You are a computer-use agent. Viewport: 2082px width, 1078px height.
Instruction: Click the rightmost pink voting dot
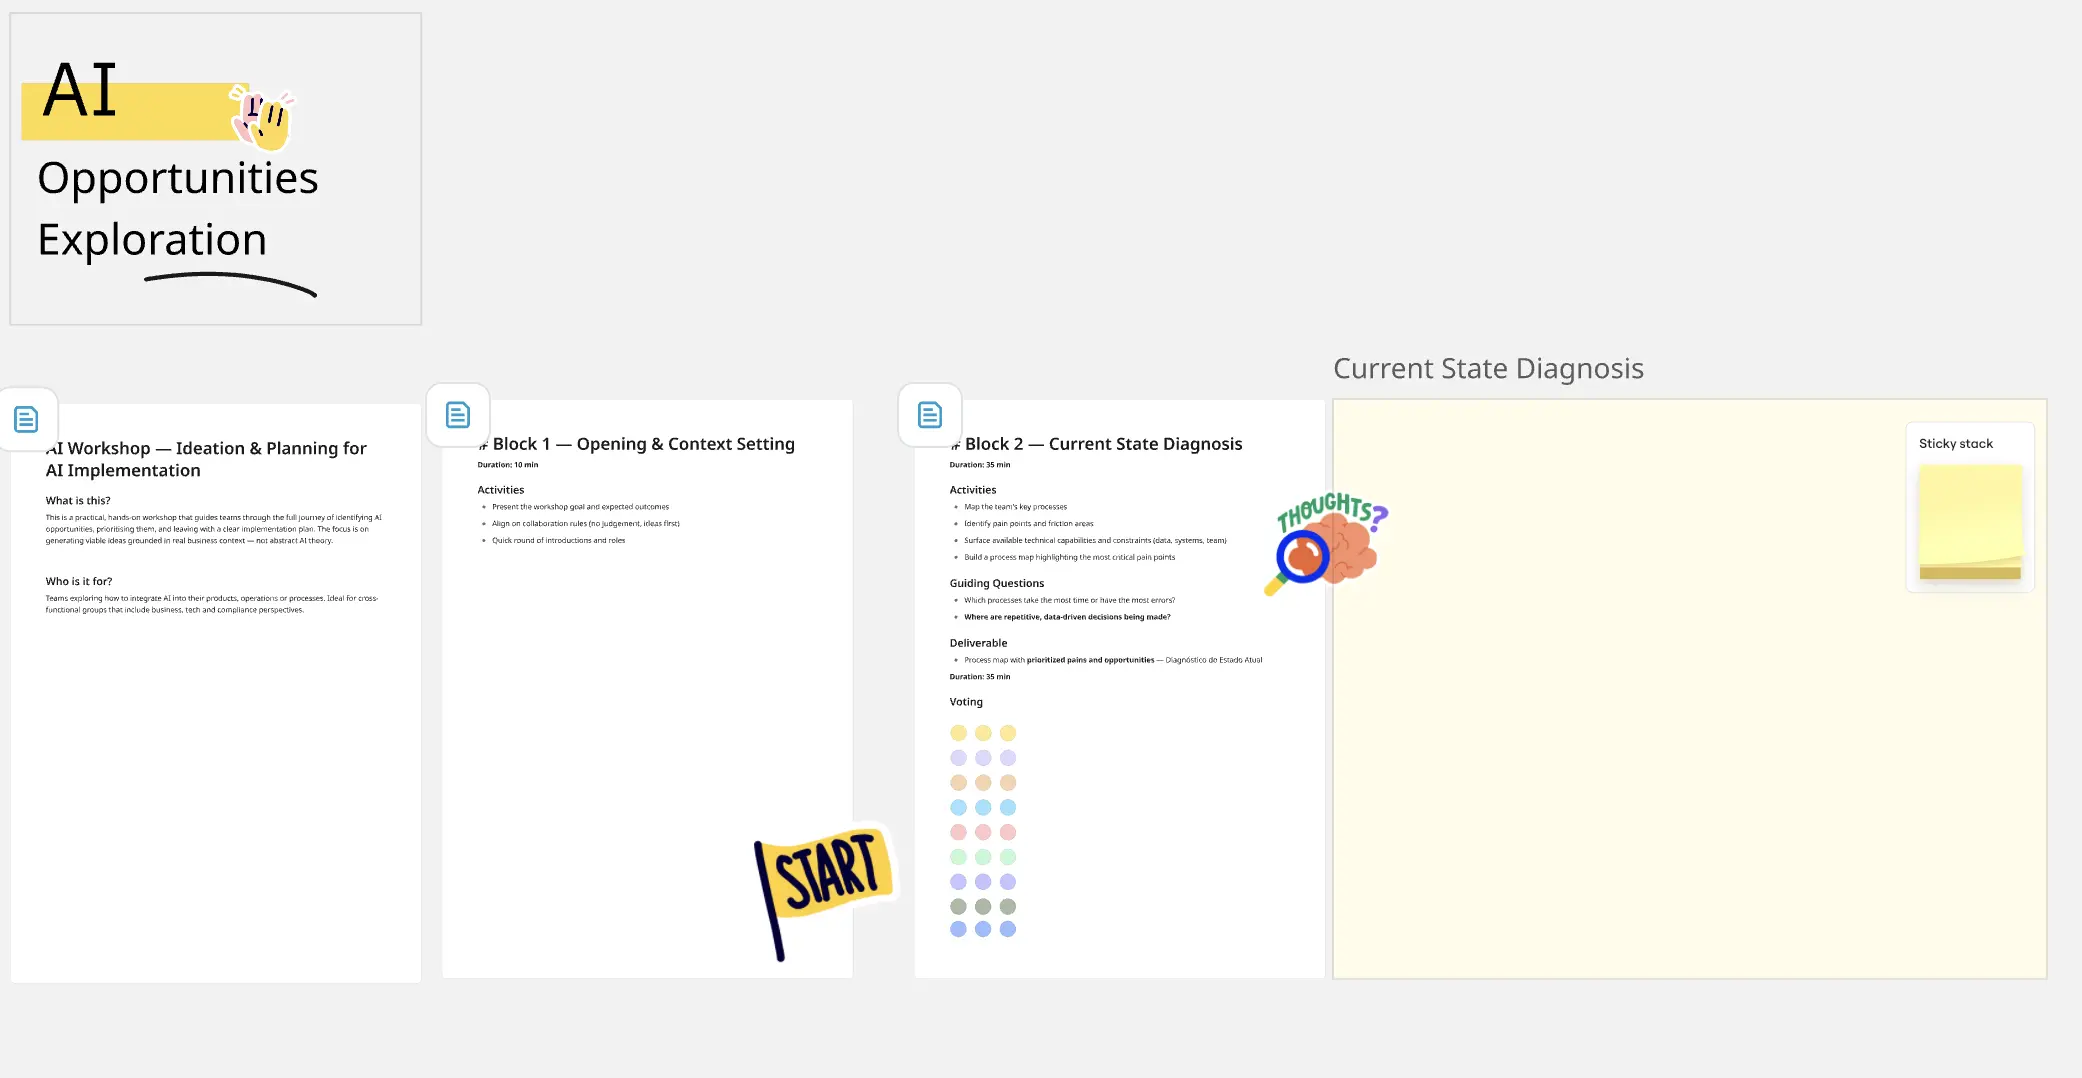click(1008, 832)
